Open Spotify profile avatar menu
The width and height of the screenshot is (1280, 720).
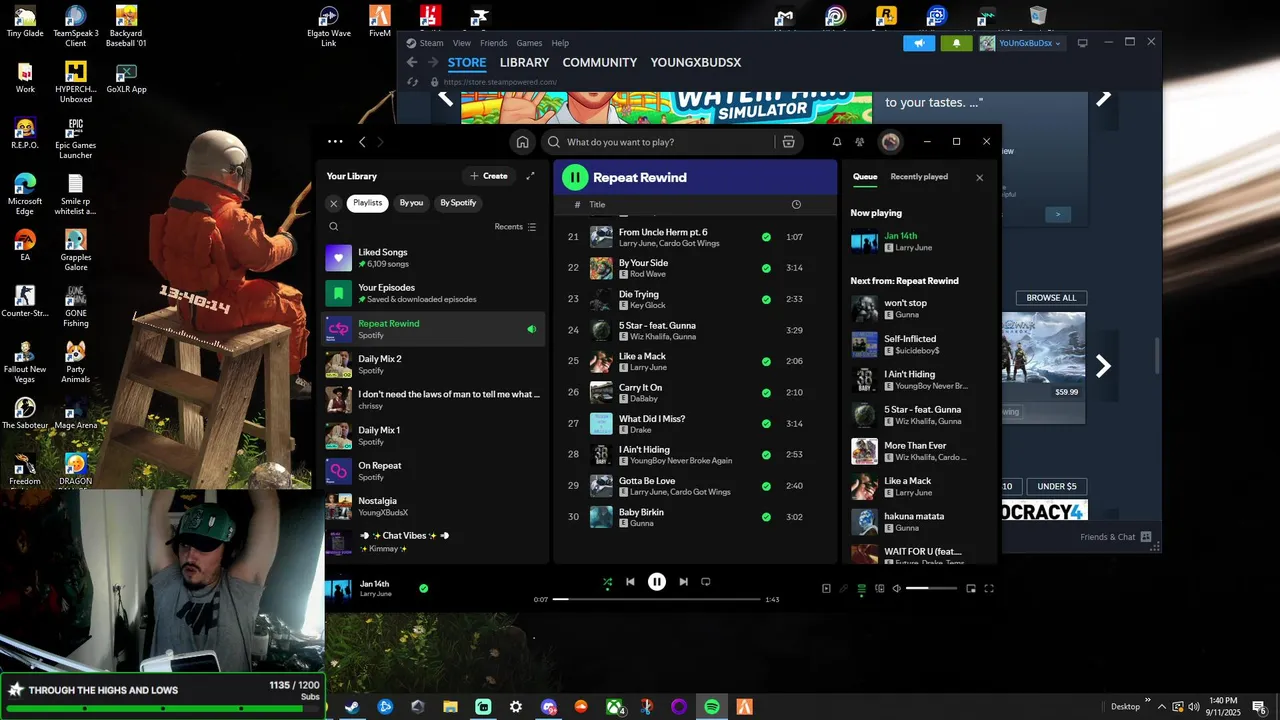pos(890,142)
